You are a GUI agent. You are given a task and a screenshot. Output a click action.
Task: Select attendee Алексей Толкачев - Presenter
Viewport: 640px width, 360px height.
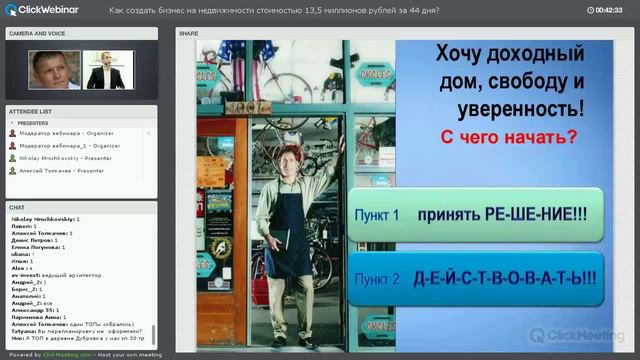click(62, 171)
